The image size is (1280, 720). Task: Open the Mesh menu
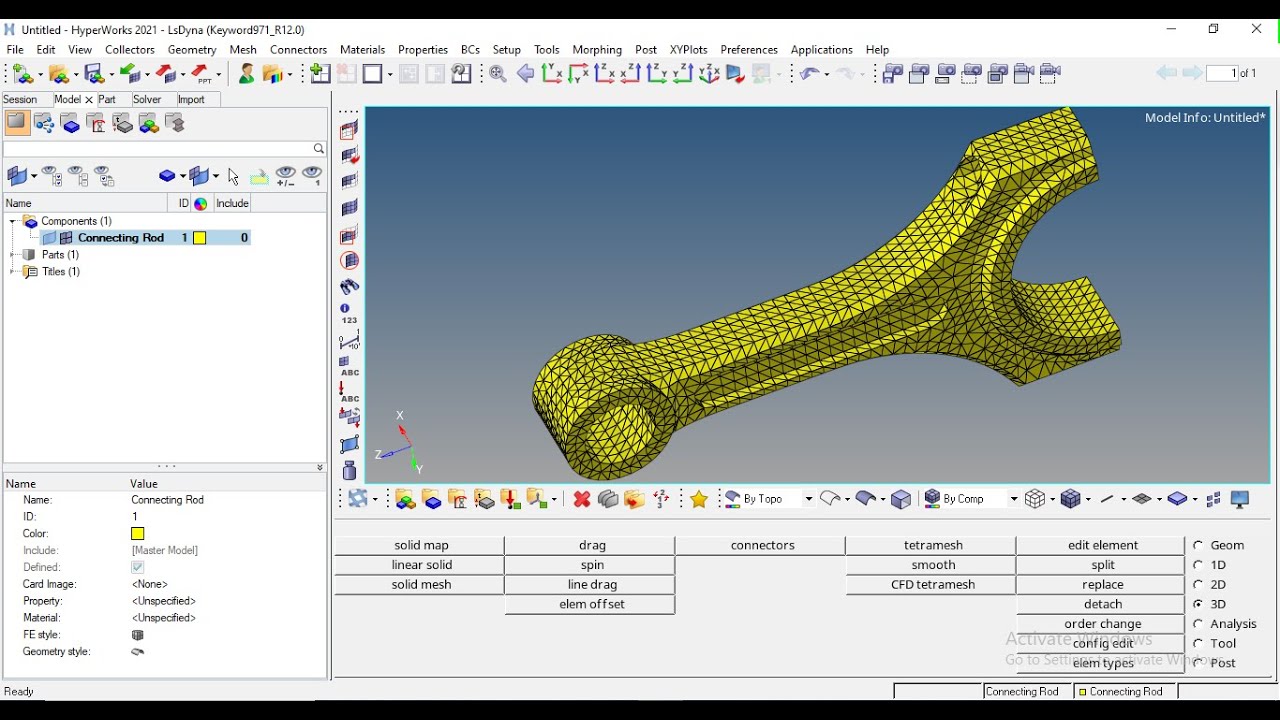coord(243,49)
